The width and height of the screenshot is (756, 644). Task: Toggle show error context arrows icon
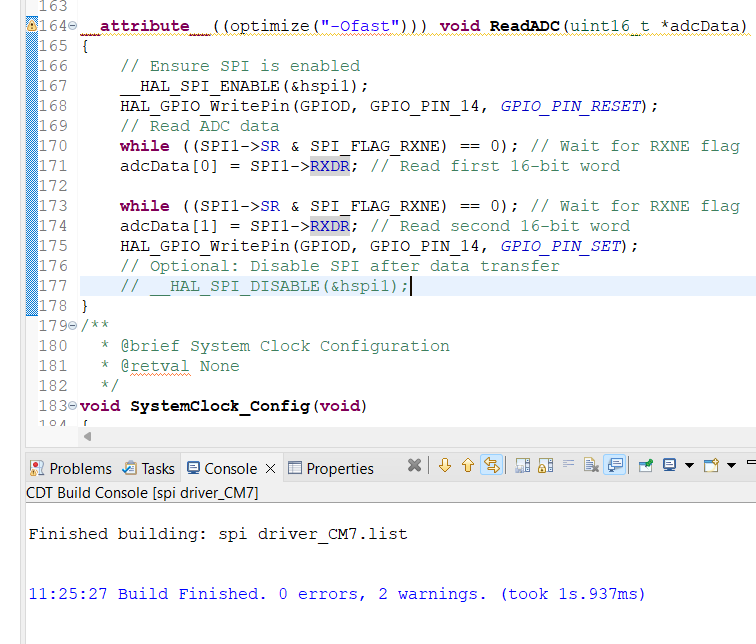491,466
